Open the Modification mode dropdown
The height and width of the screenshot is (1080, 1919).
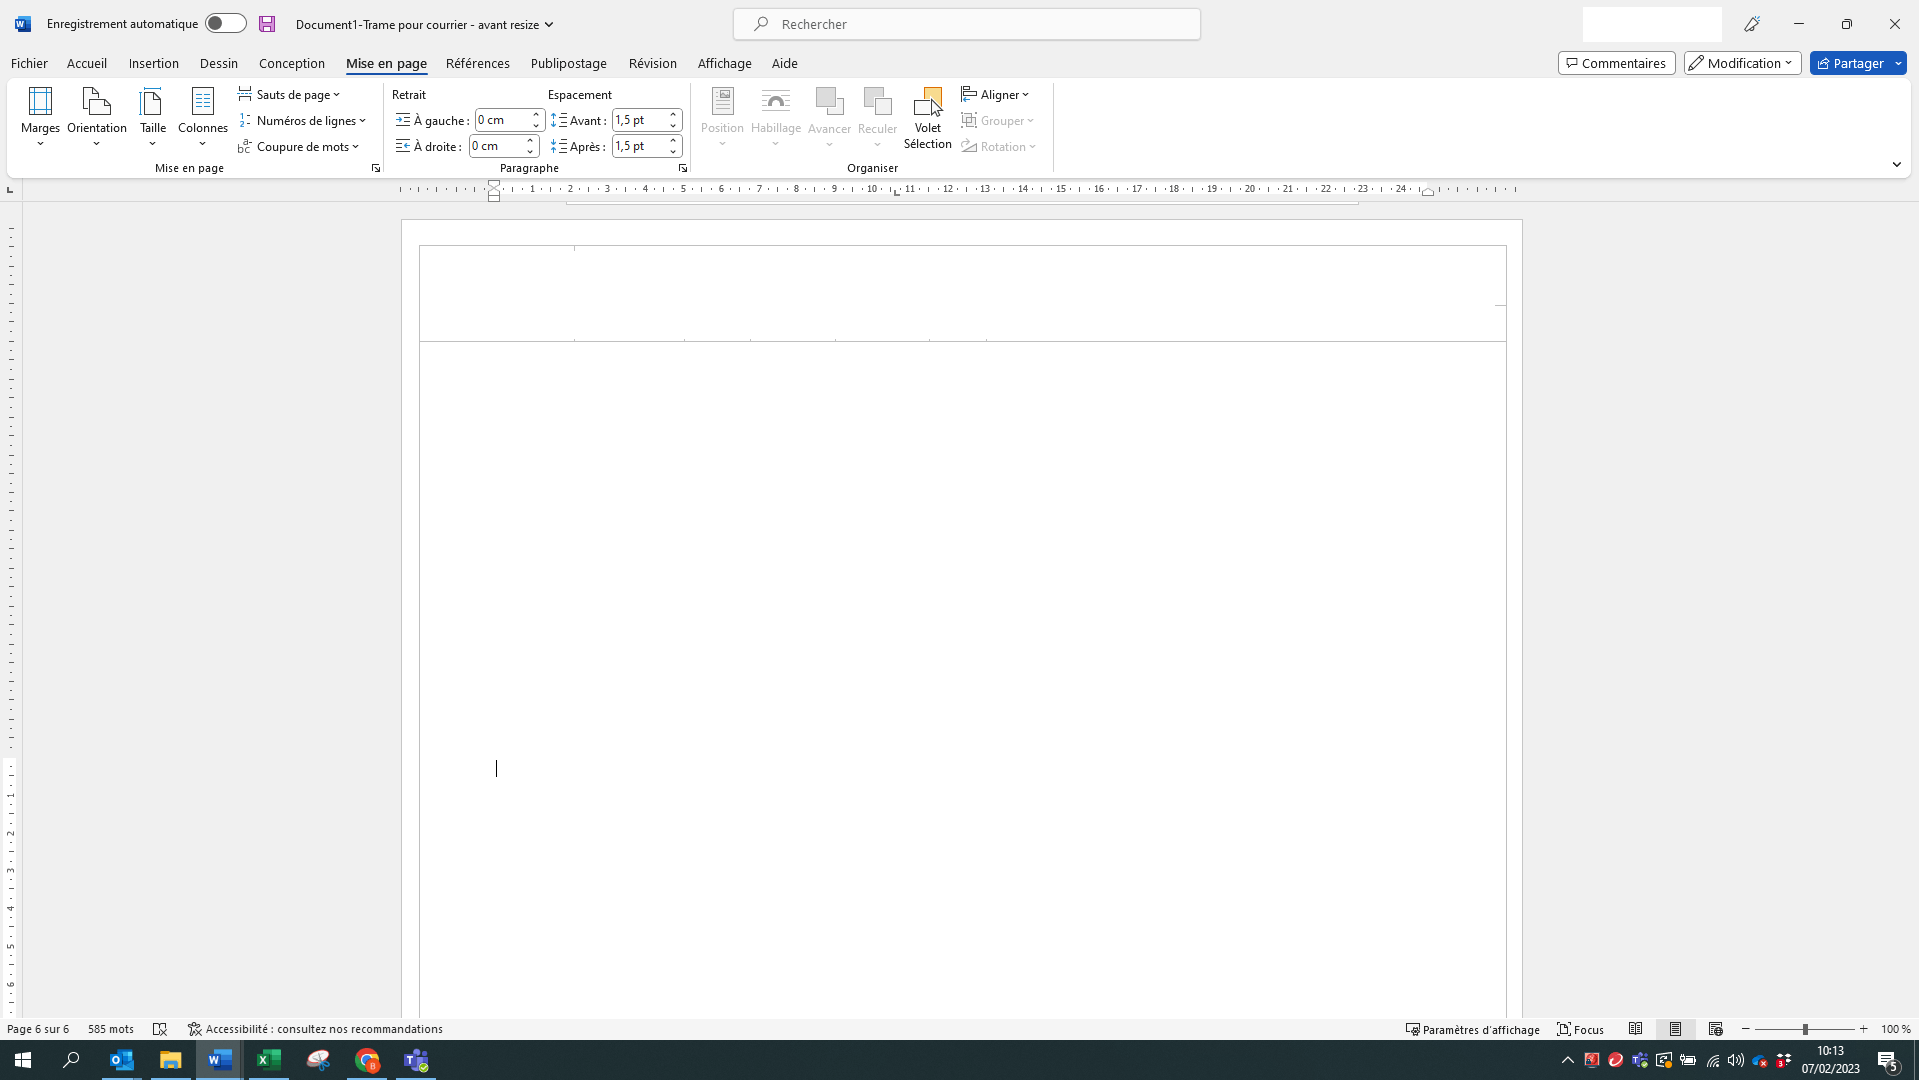coord(1742,63)
